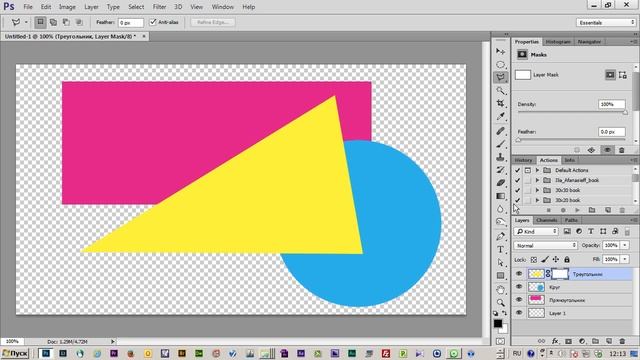Create a new group in Layers panel
Screen dimensions: 640x360
[595, 341]
